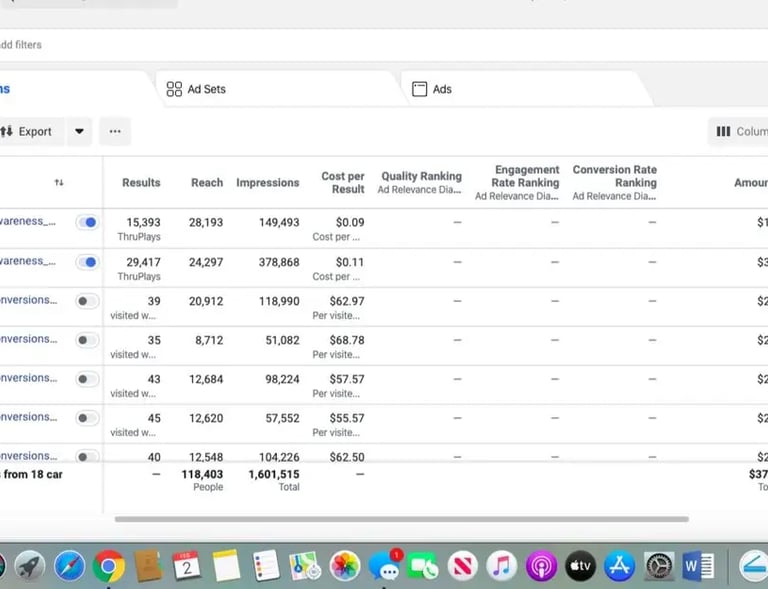Expand the Export dropdown arrow
The height and width of the screenshot is (589, 768).
(79, 131)
